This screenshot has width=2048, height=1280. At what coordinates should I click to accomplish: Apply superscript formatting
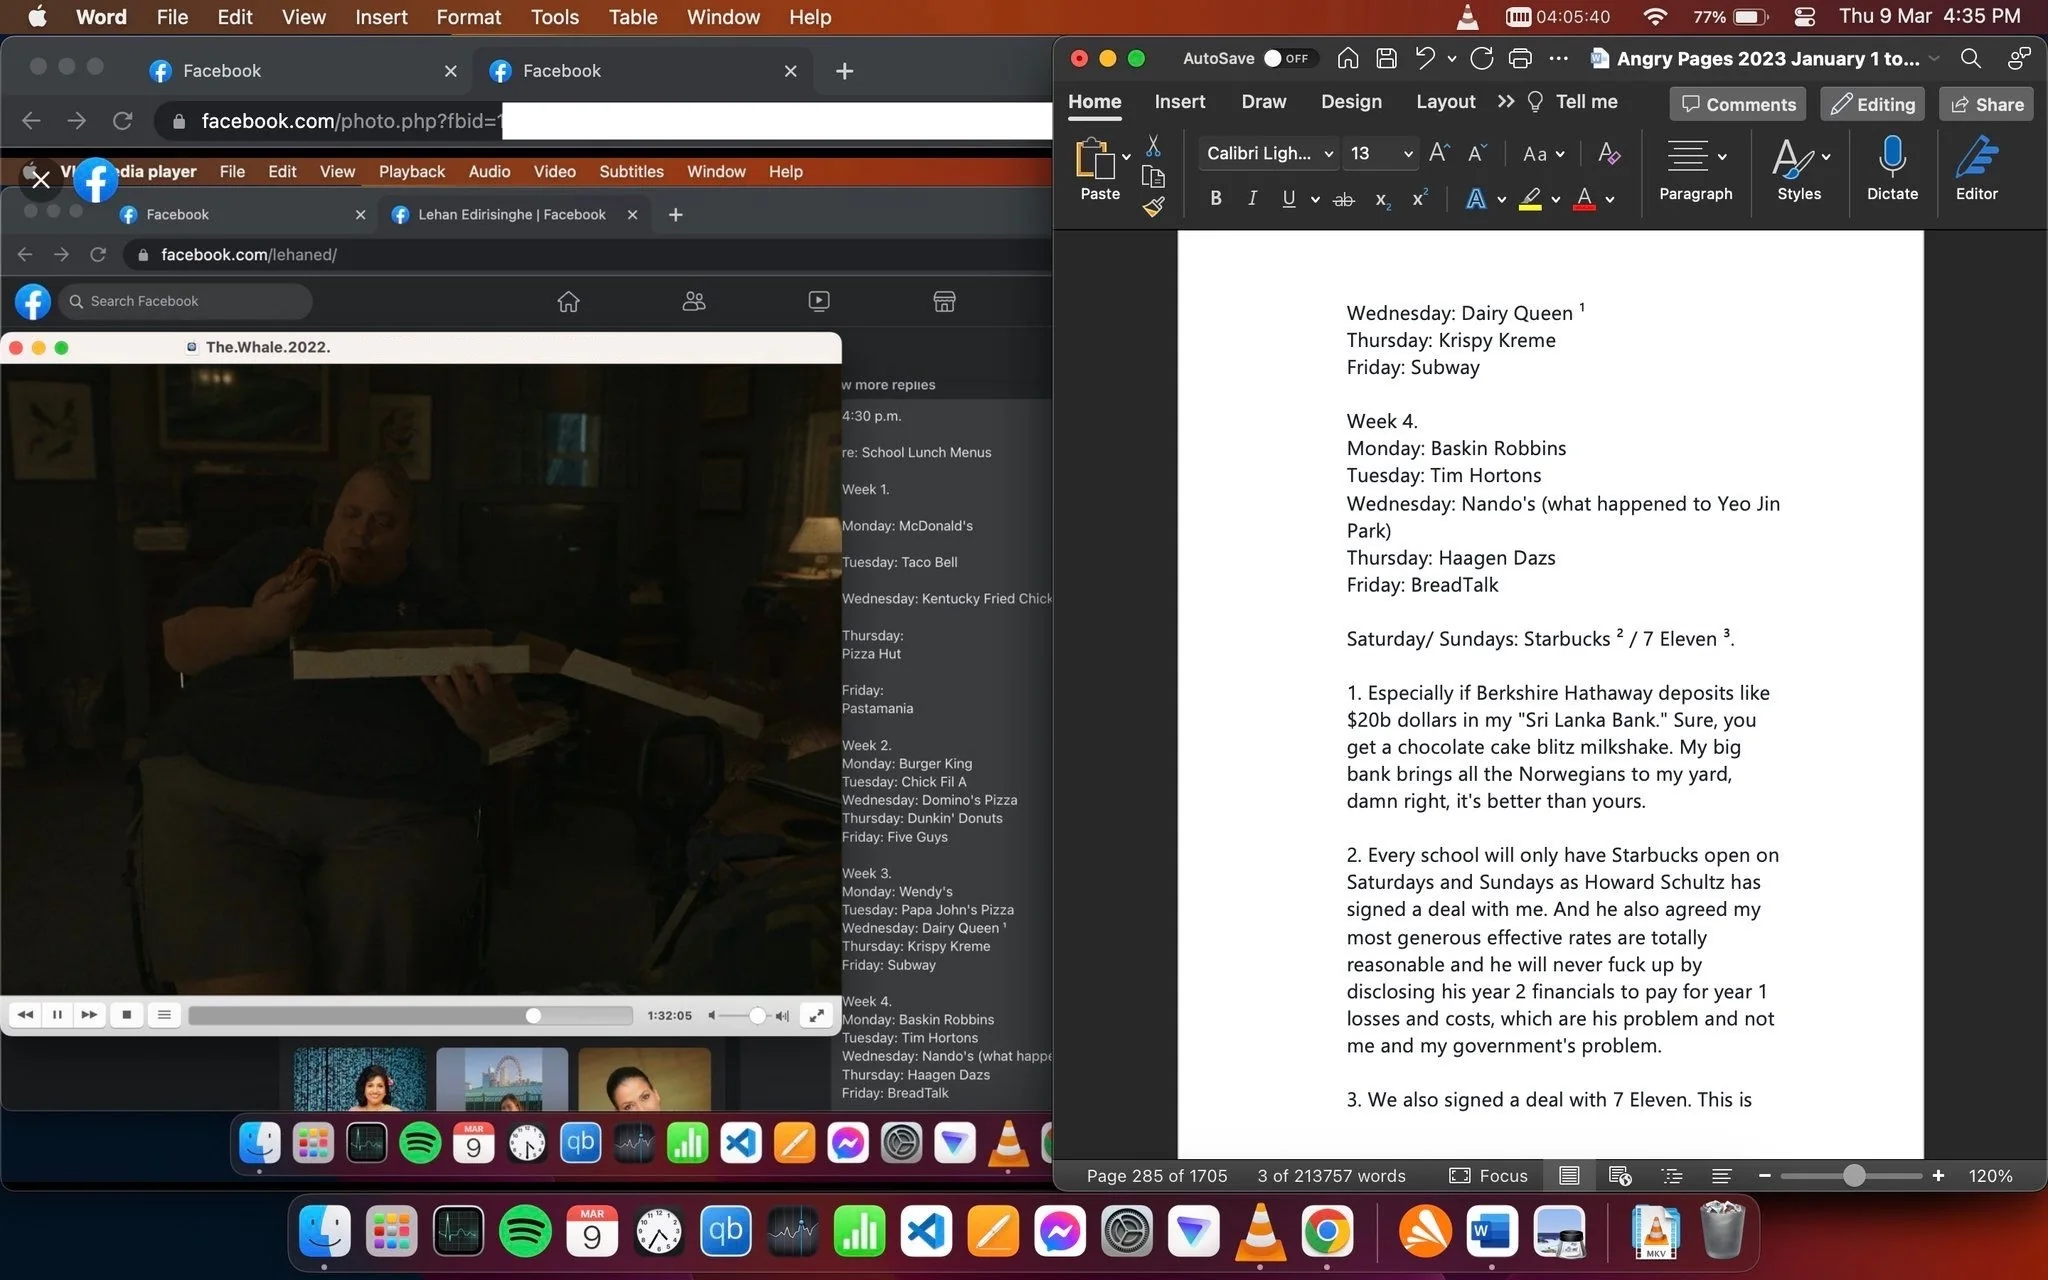1419,198
